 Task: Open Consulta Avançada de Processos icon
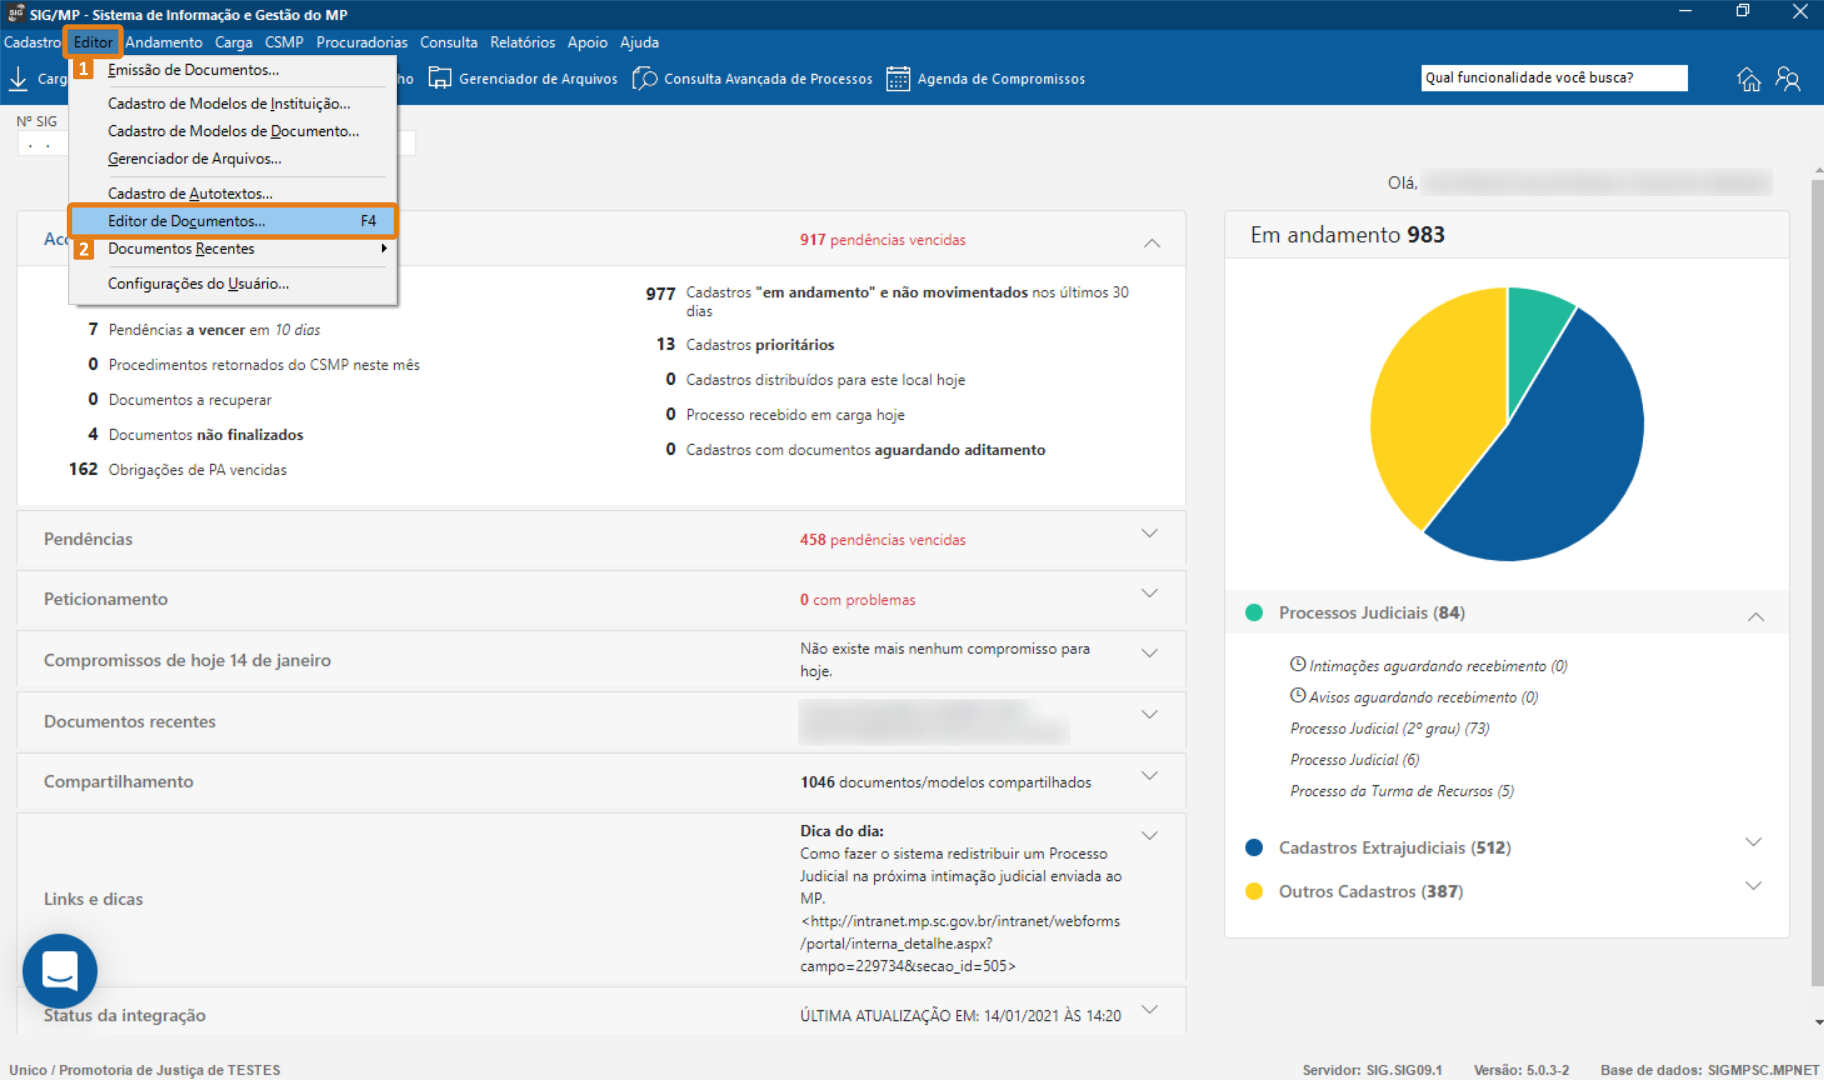point(645,78)
